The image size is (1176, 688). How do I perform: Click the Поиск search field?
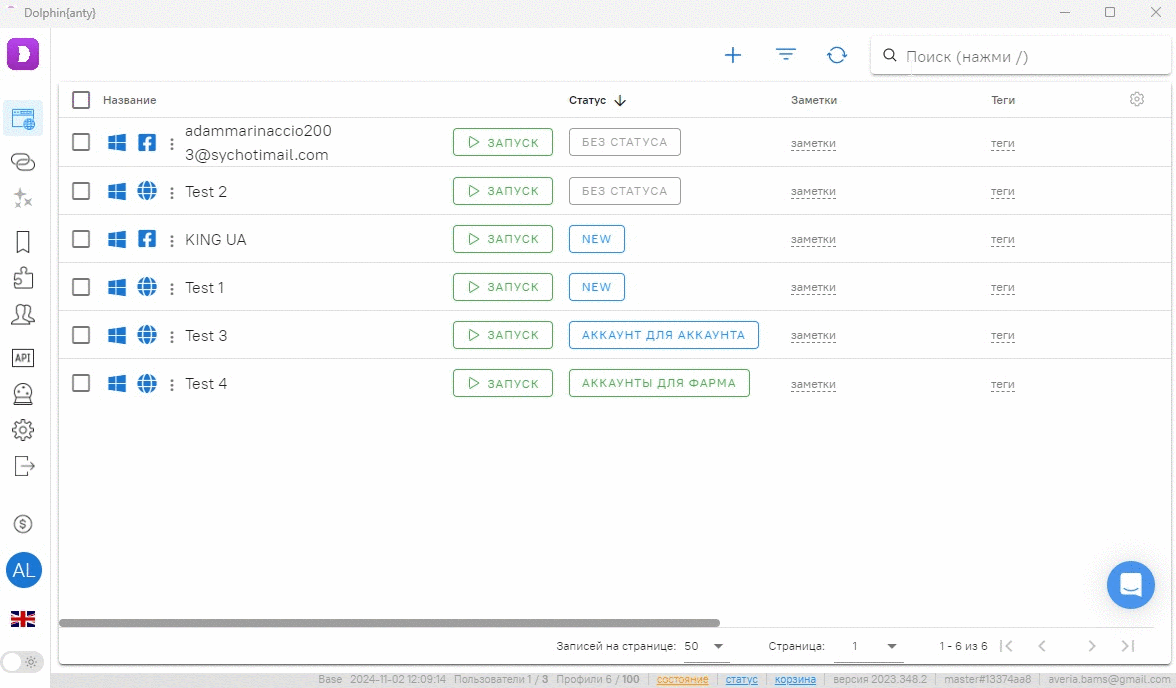[1030, 57]
